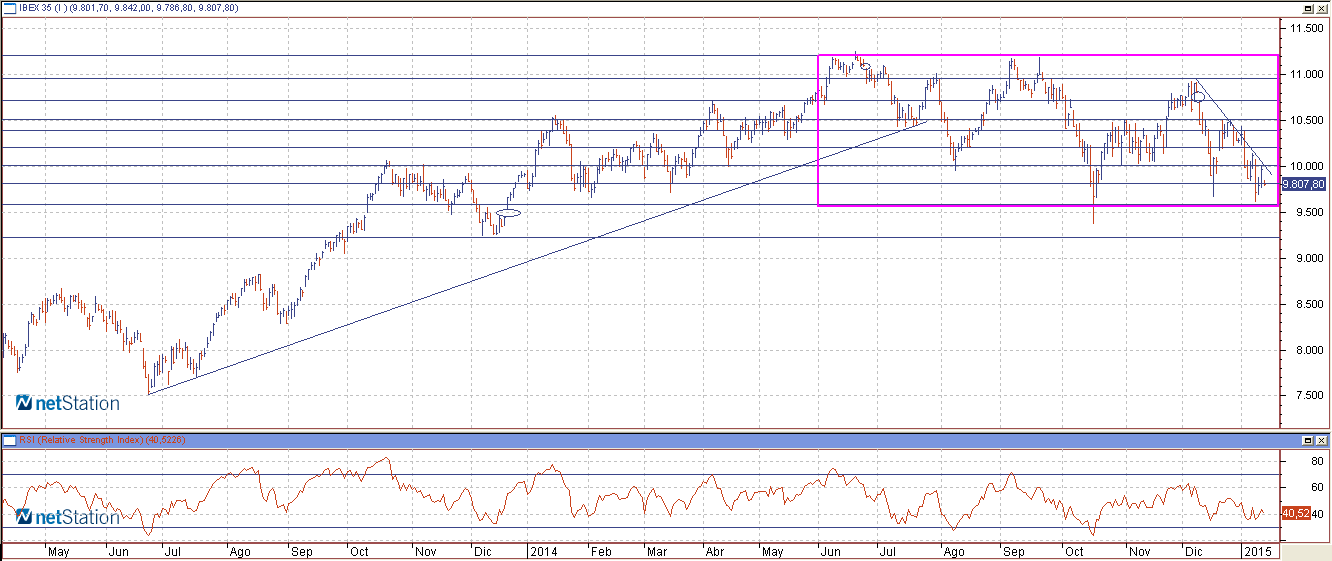1332x561 pixels.
Task: Click the 11.500 price axis label
Action: 1306,28
